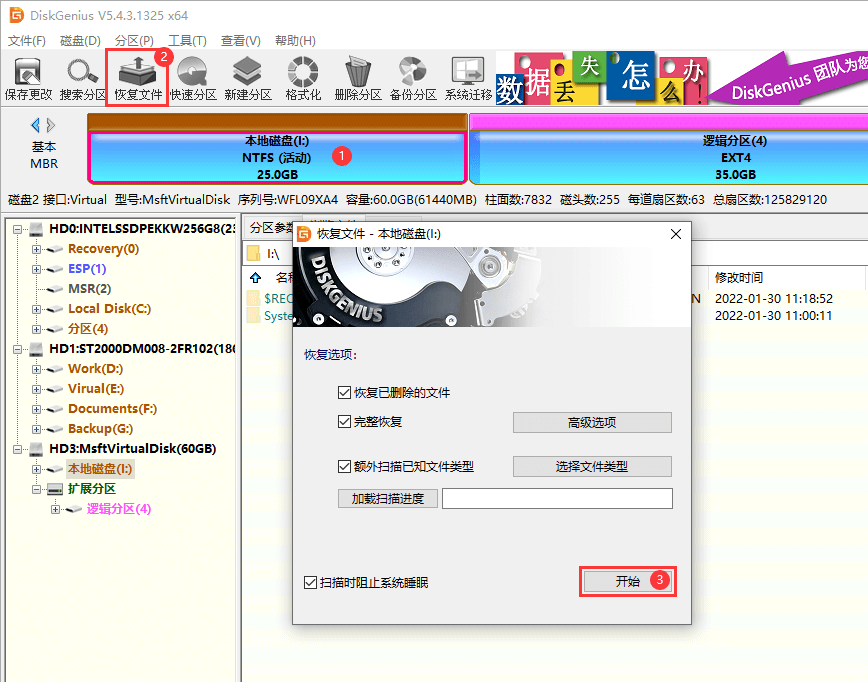Click the scan progress file path field
This screenshot has height=682, width=868.
coord(557,498)
